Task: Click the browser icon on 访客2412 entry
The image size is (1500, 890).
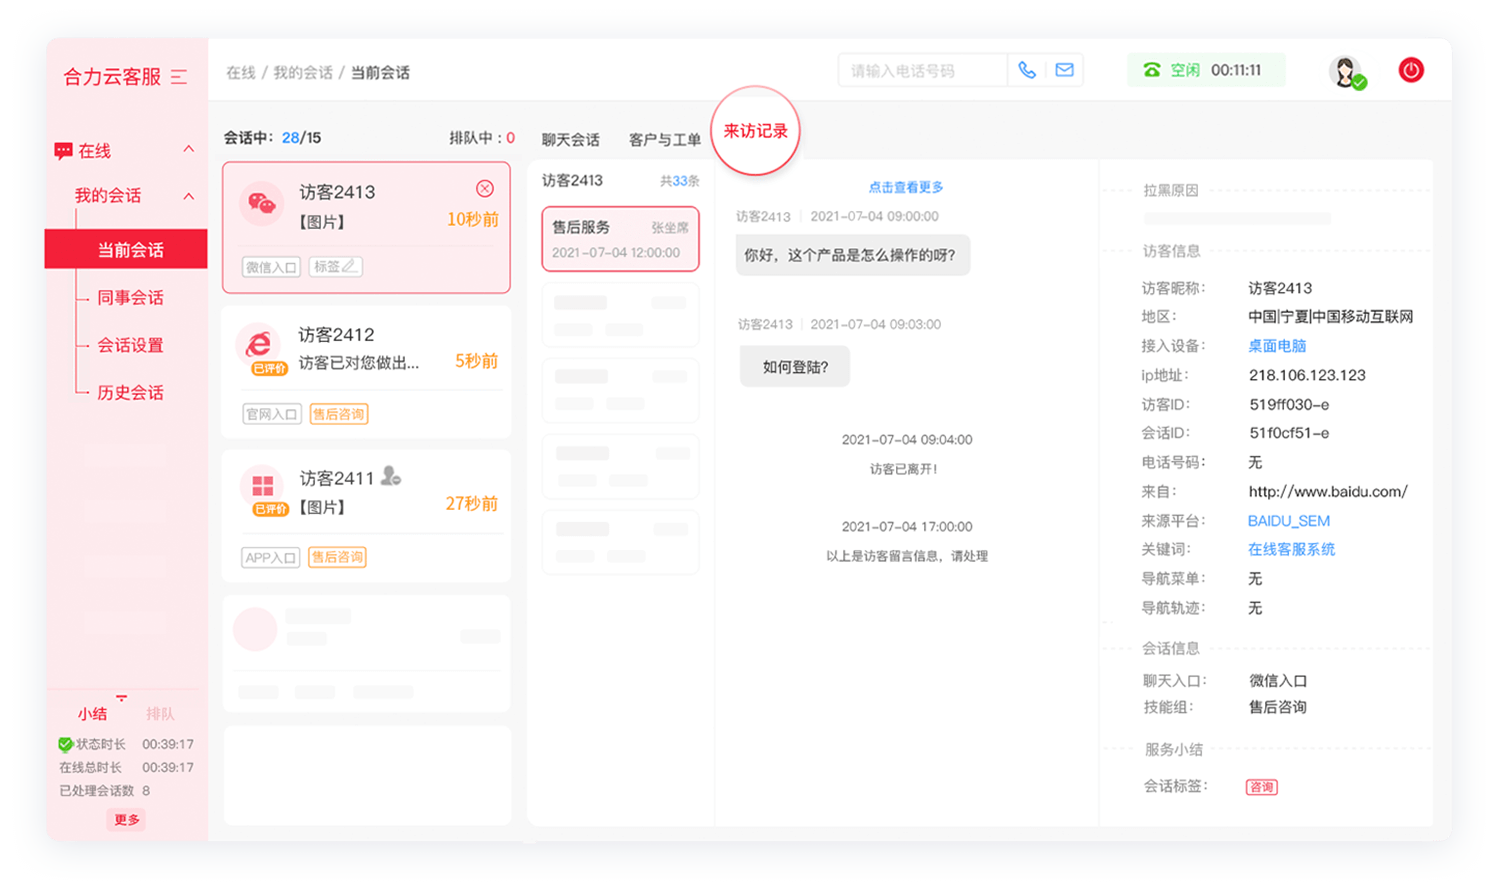Action: coord(262,343)
